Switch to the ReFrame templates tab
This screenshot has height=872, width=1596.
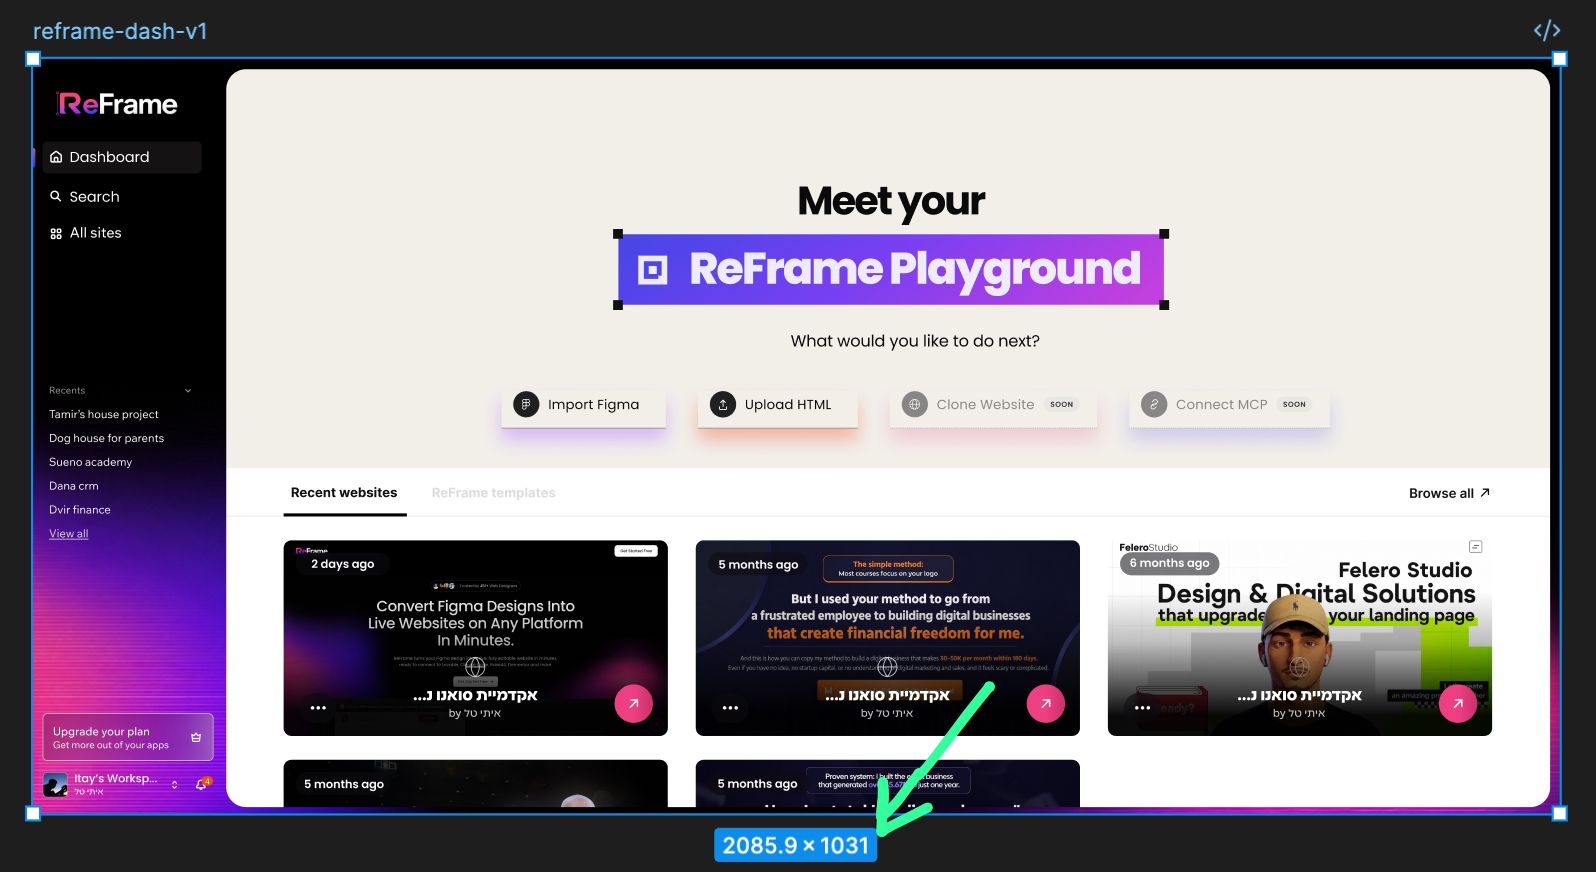(494, 493)
